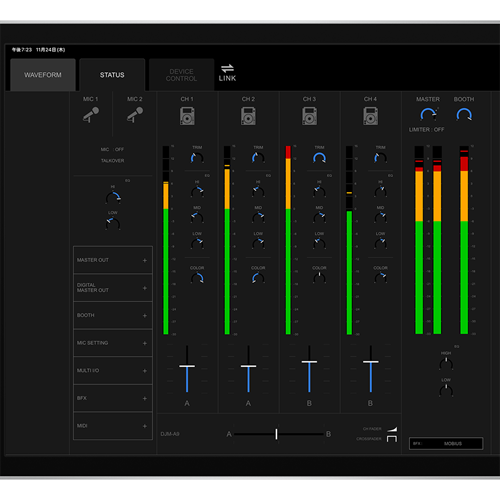500x500 pixels.
Task: Click the MIC 2 microphone icon
Action: [135, 115]
